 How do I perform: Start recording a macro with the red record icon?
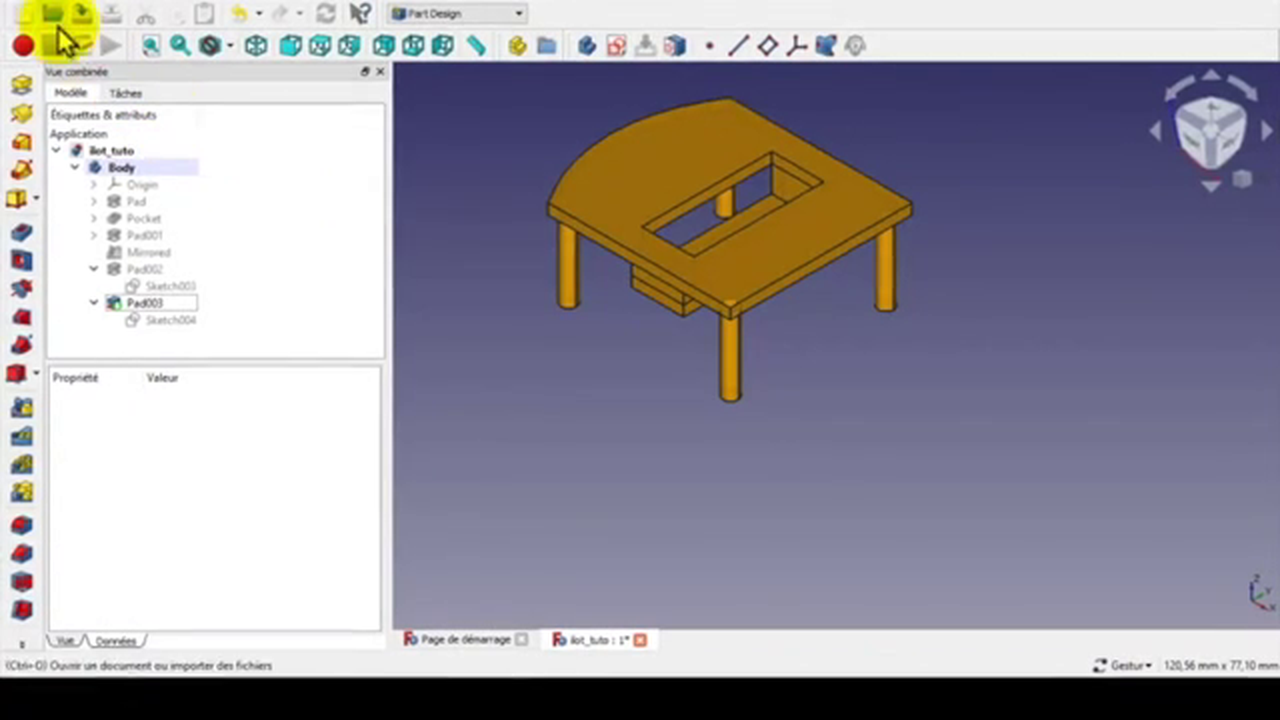pos(22,46)
